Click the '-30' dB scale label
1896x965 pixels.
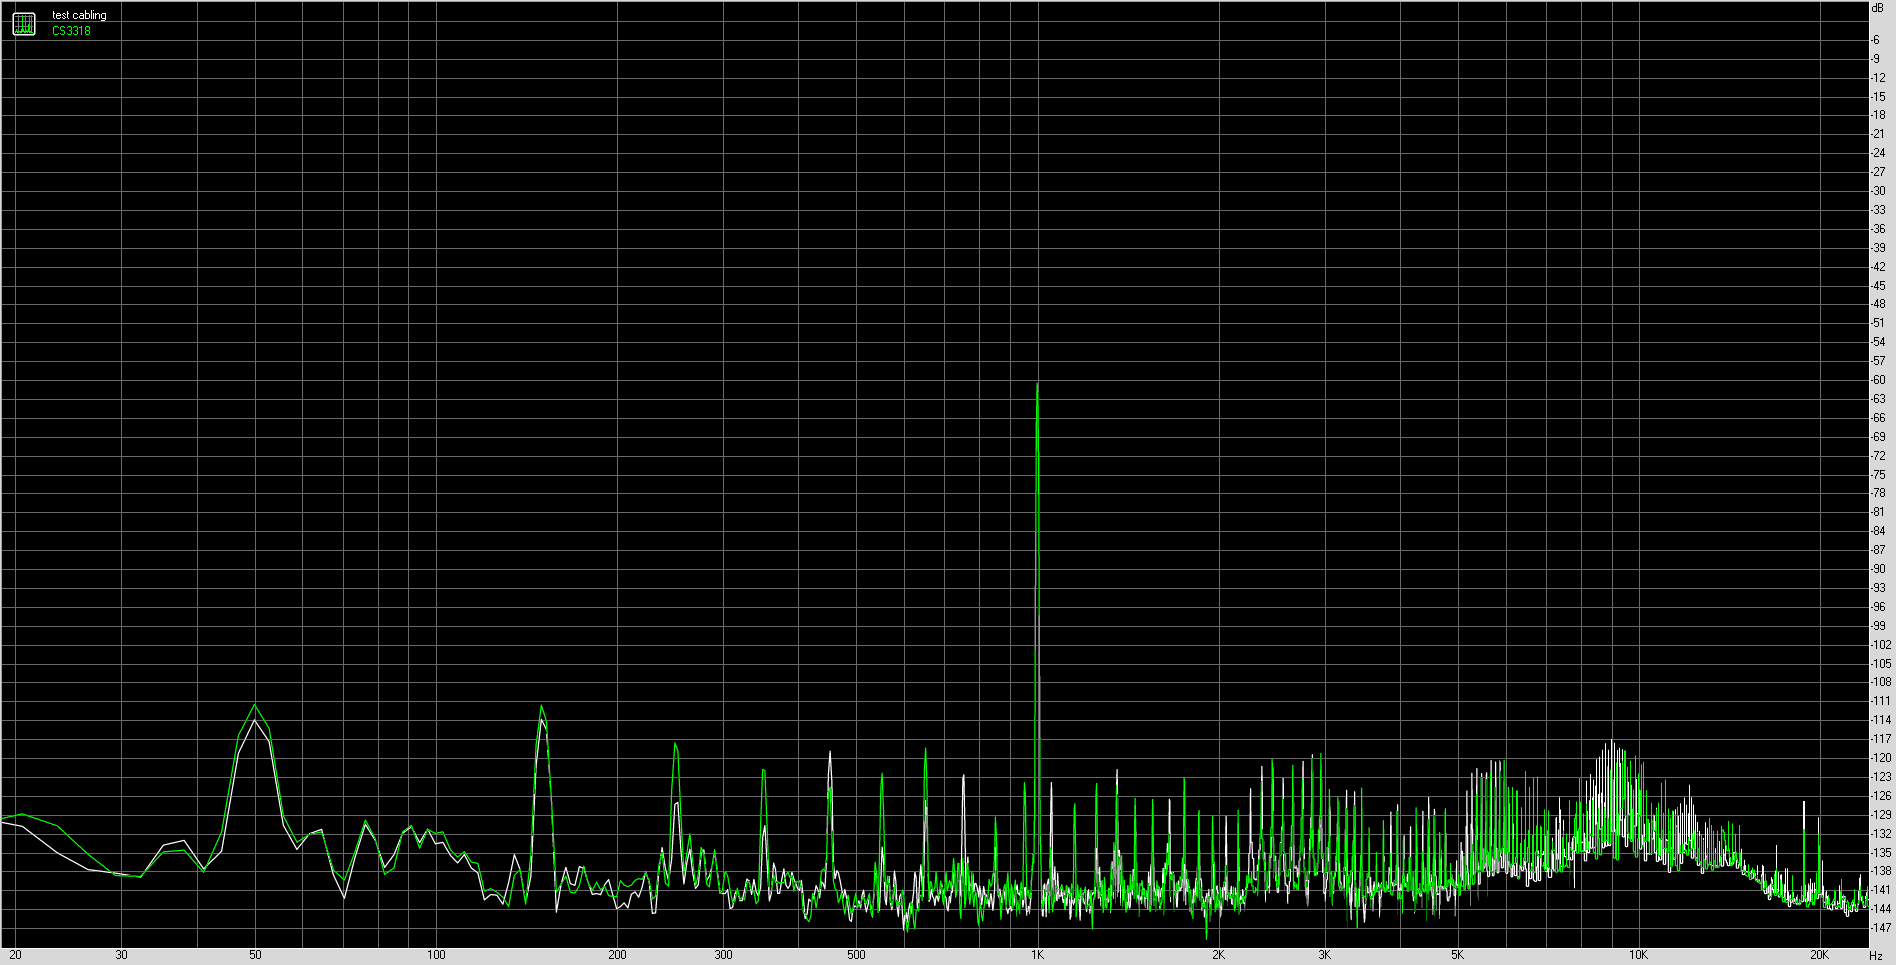pyautogui.click(x=1879, y=191)
